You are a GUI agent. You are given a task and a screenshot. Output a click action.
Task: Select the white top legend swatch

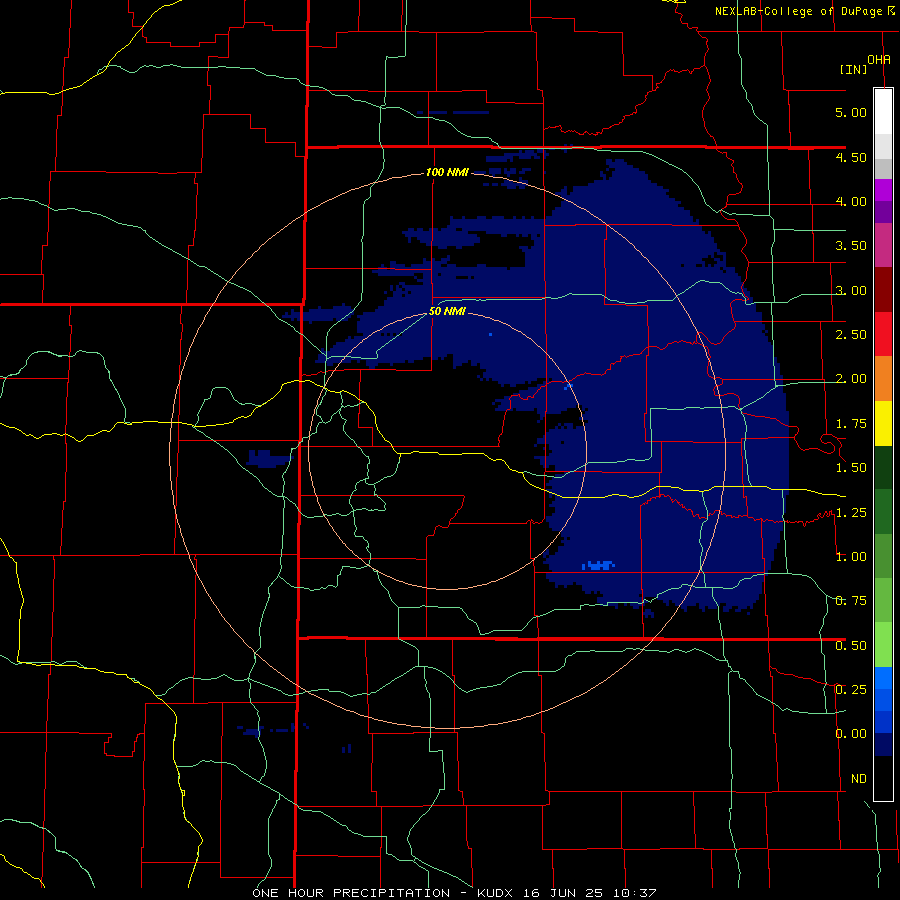point(883,112)
